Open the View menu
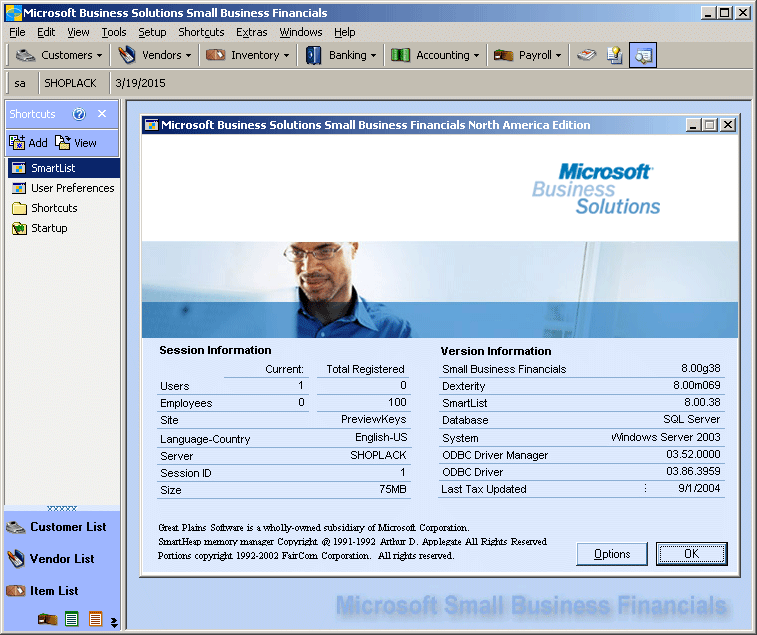 78,32
